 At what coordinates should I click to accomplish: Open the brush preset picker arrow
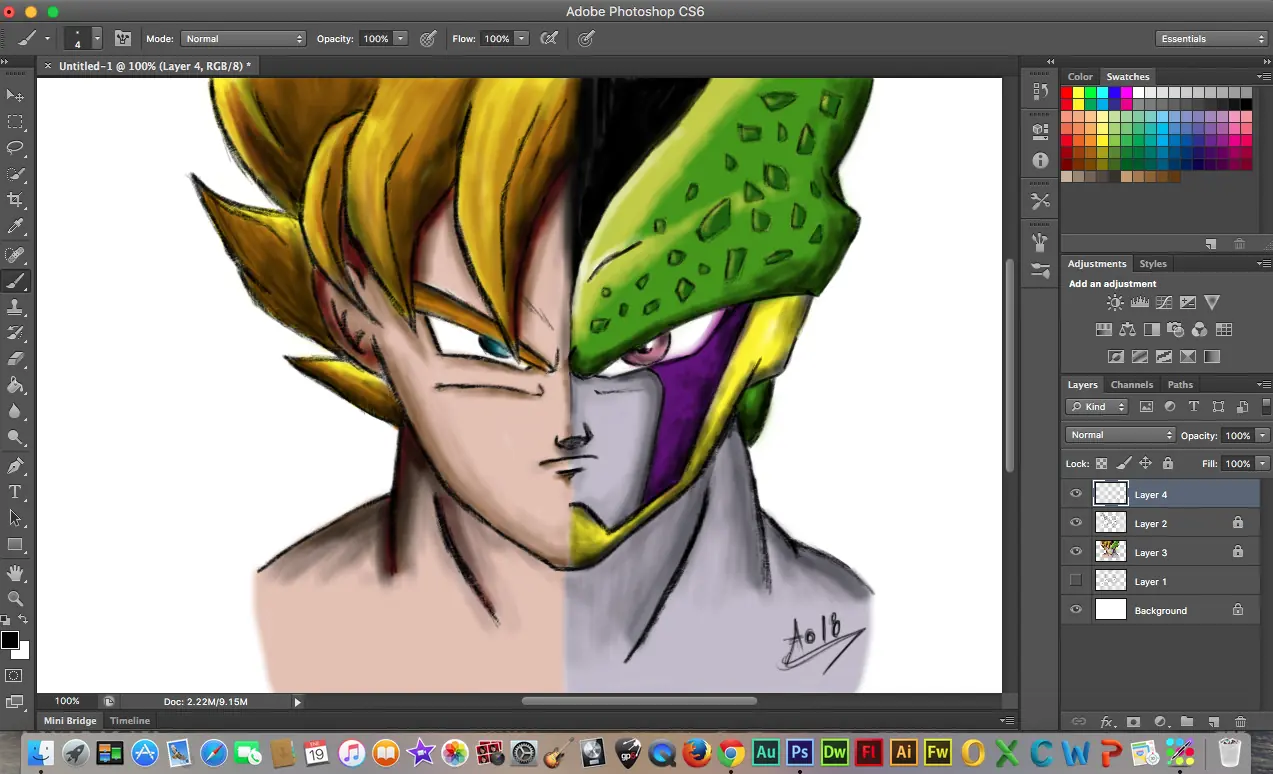click(x=97, y=38)
